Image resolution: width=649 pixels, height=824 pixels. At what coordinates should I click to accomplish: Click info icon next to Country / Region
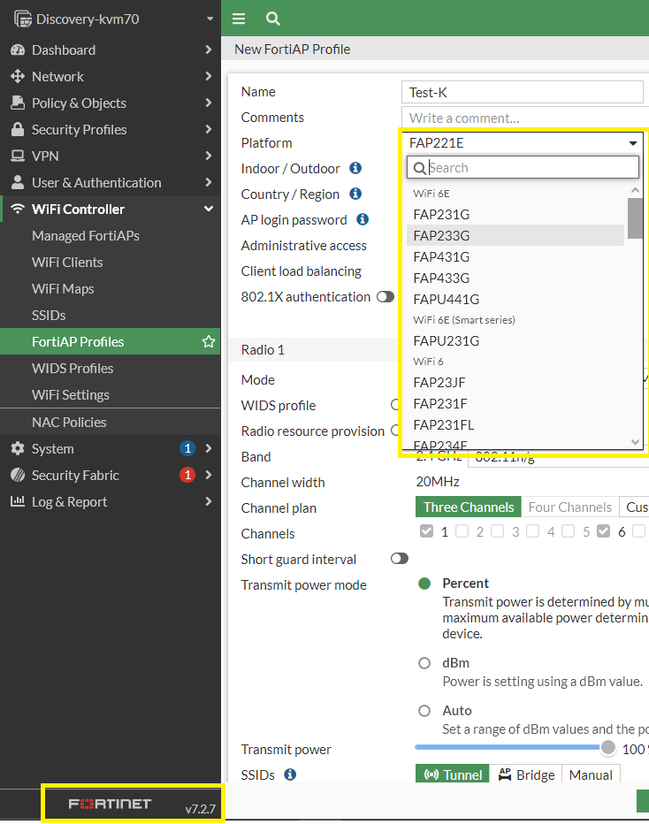[355, 194]
